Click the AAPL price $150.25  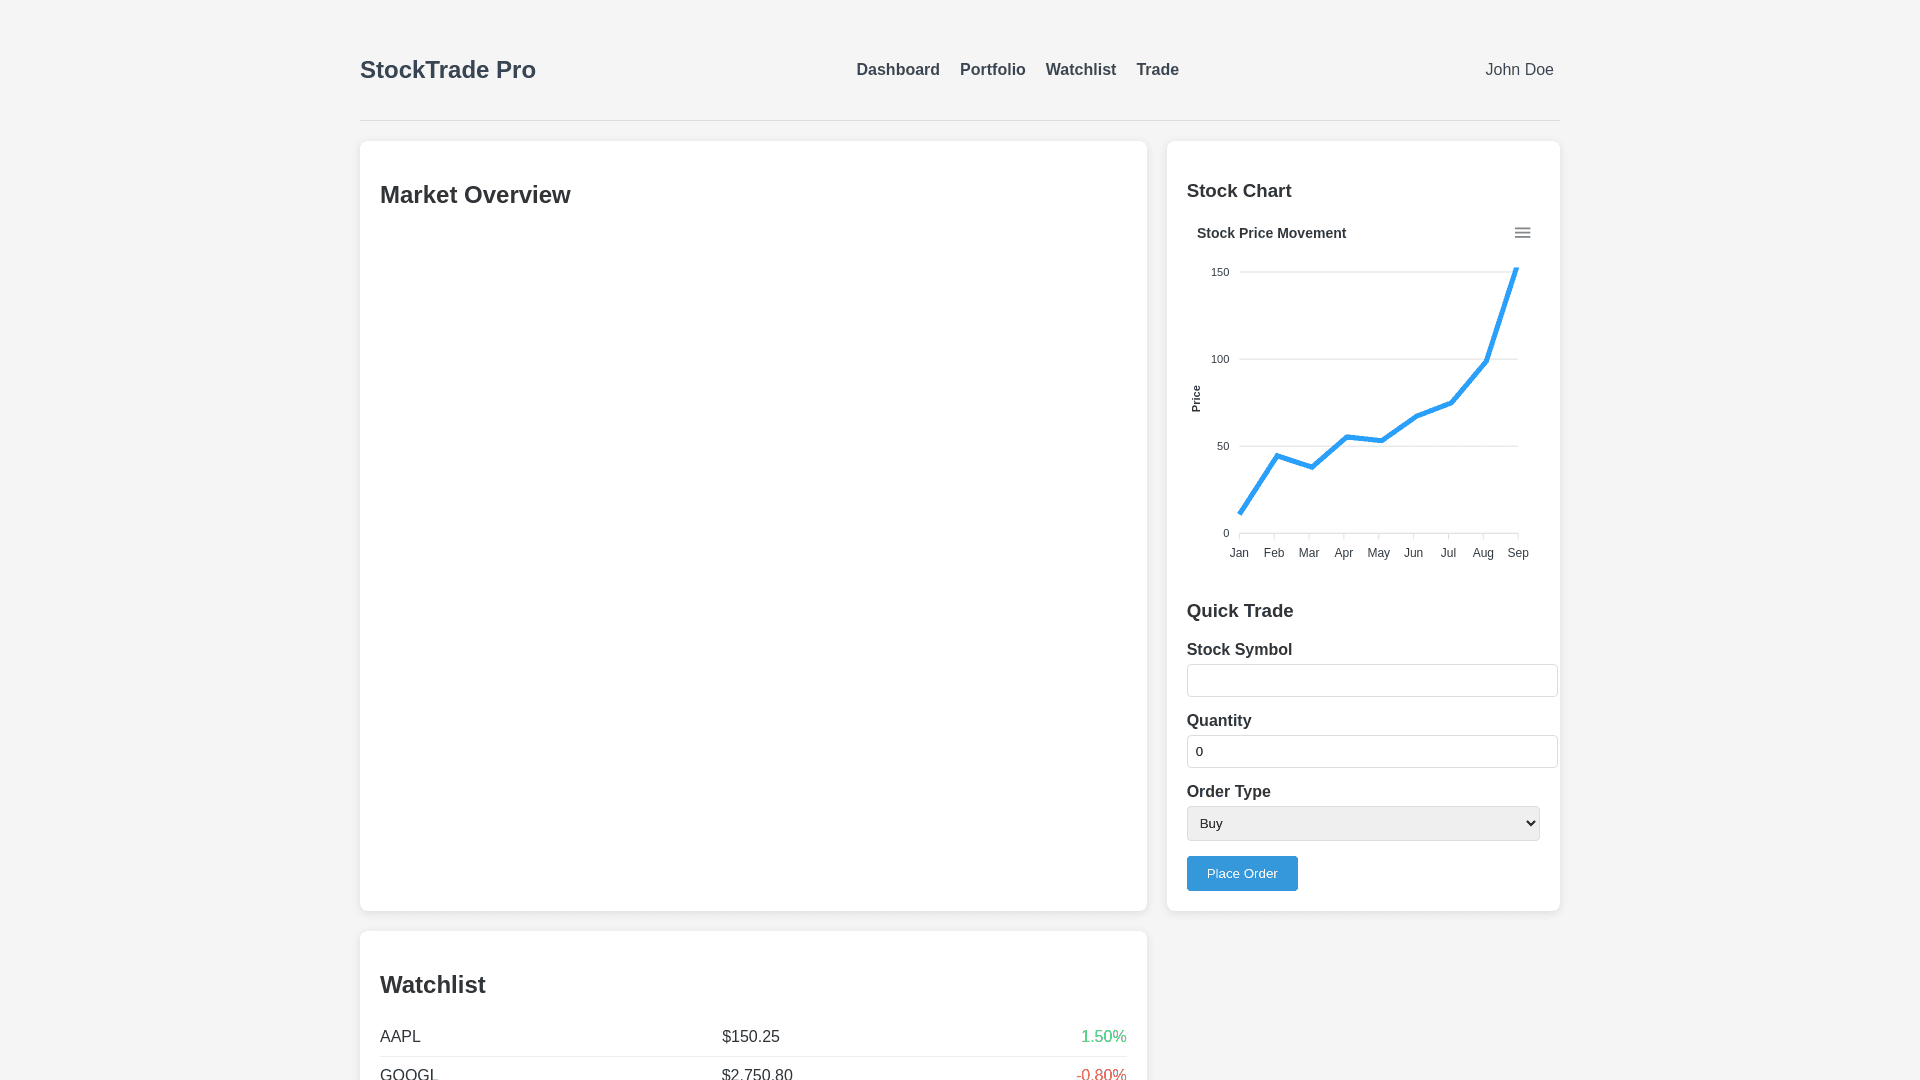[750, 1037]
